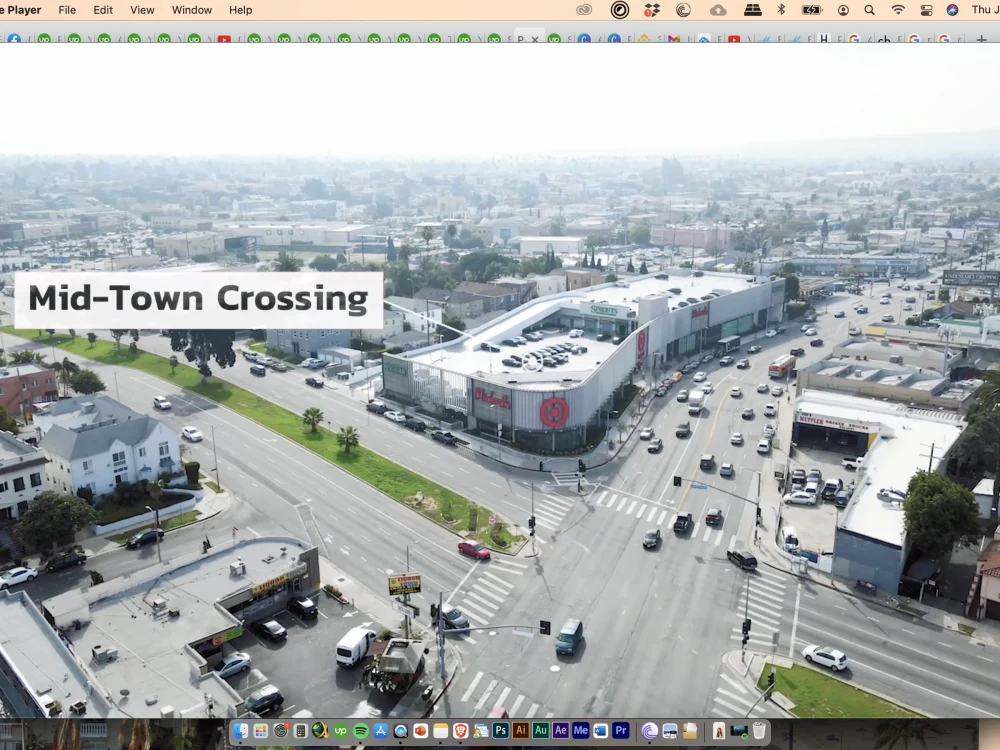
Task: Open the Player application menu
Action: click(x=22, y=10)
